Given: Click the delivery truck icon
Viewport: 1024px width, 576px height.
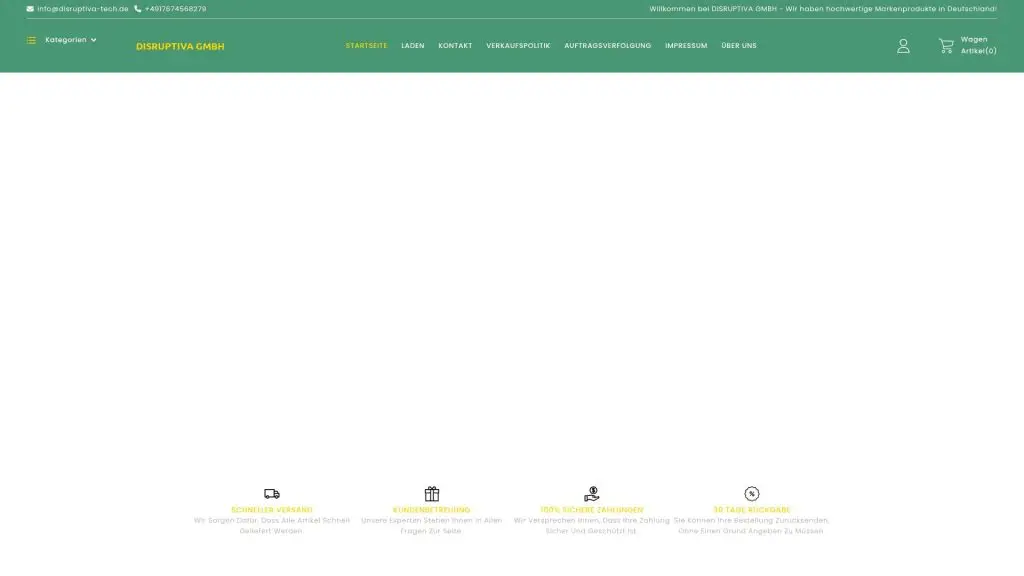Looking at the screenshot, I should [x=272, y=494].
